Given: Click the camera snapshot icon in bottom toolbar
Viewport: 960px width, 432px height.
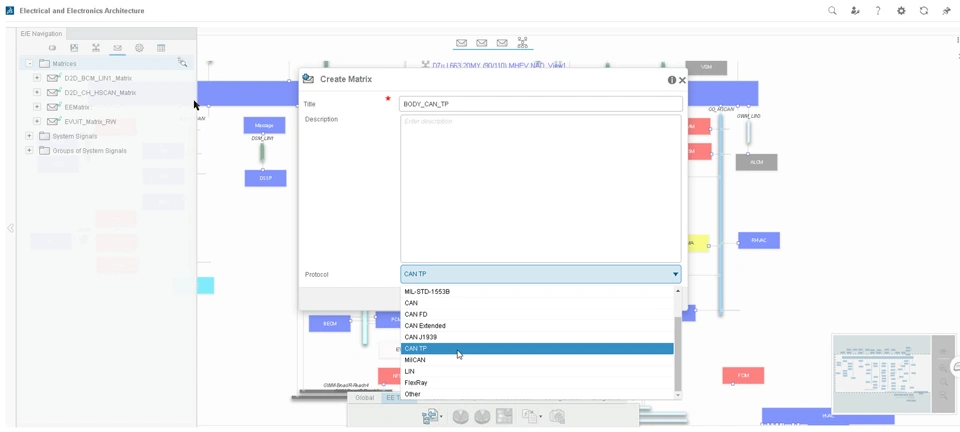Looking at the screenshot, I should (x=557, y=417).
